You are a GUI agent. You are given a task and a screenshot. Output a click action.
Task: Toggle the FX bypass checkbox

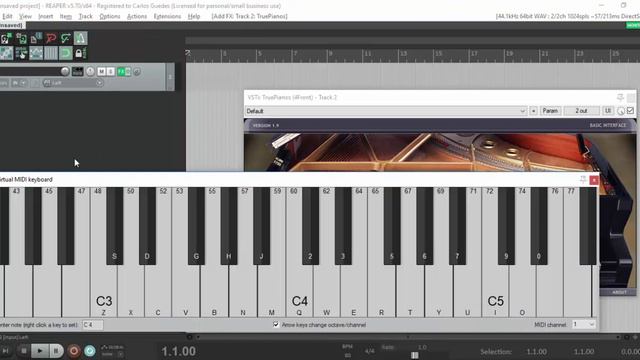pyautogui.click(x=631, y=111)
